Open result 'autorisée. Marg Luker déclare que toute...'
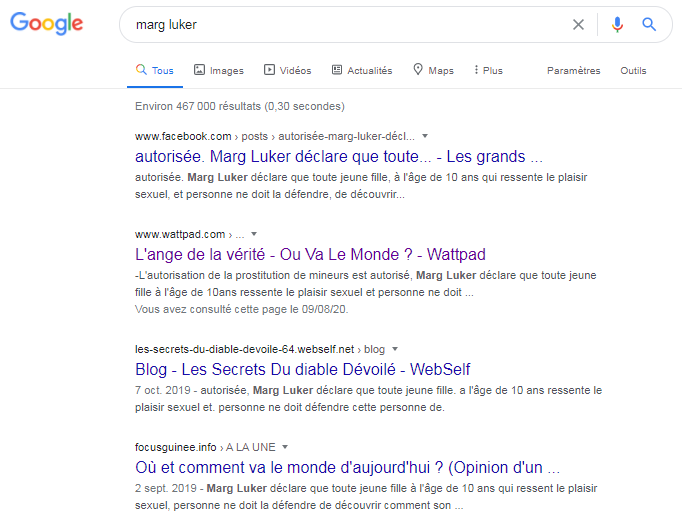Viewport: 682px width, 528px height. click(339, 157)
